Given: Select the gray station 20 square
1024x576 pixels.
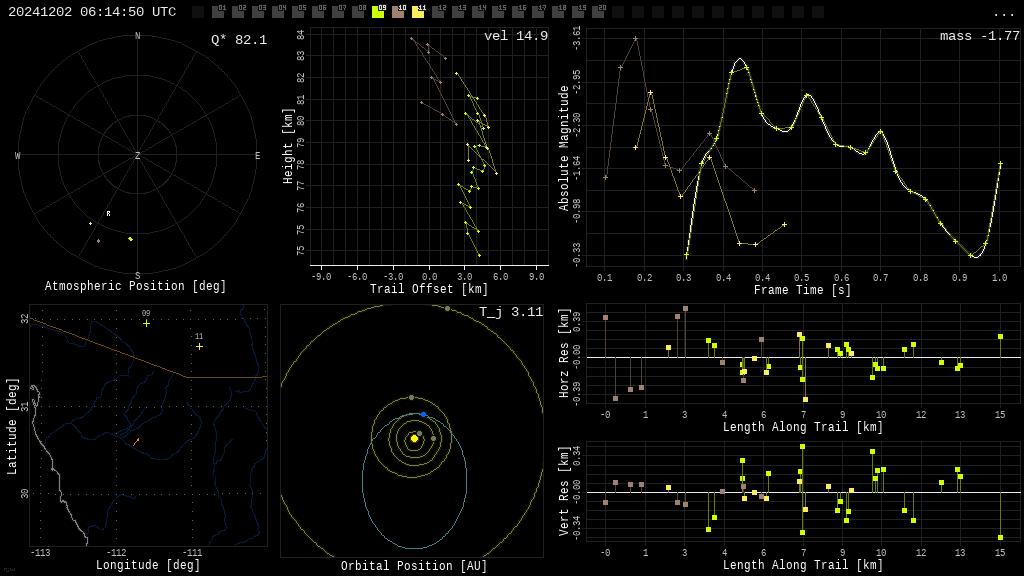Looking at the screenshot, I should (598, 12).
